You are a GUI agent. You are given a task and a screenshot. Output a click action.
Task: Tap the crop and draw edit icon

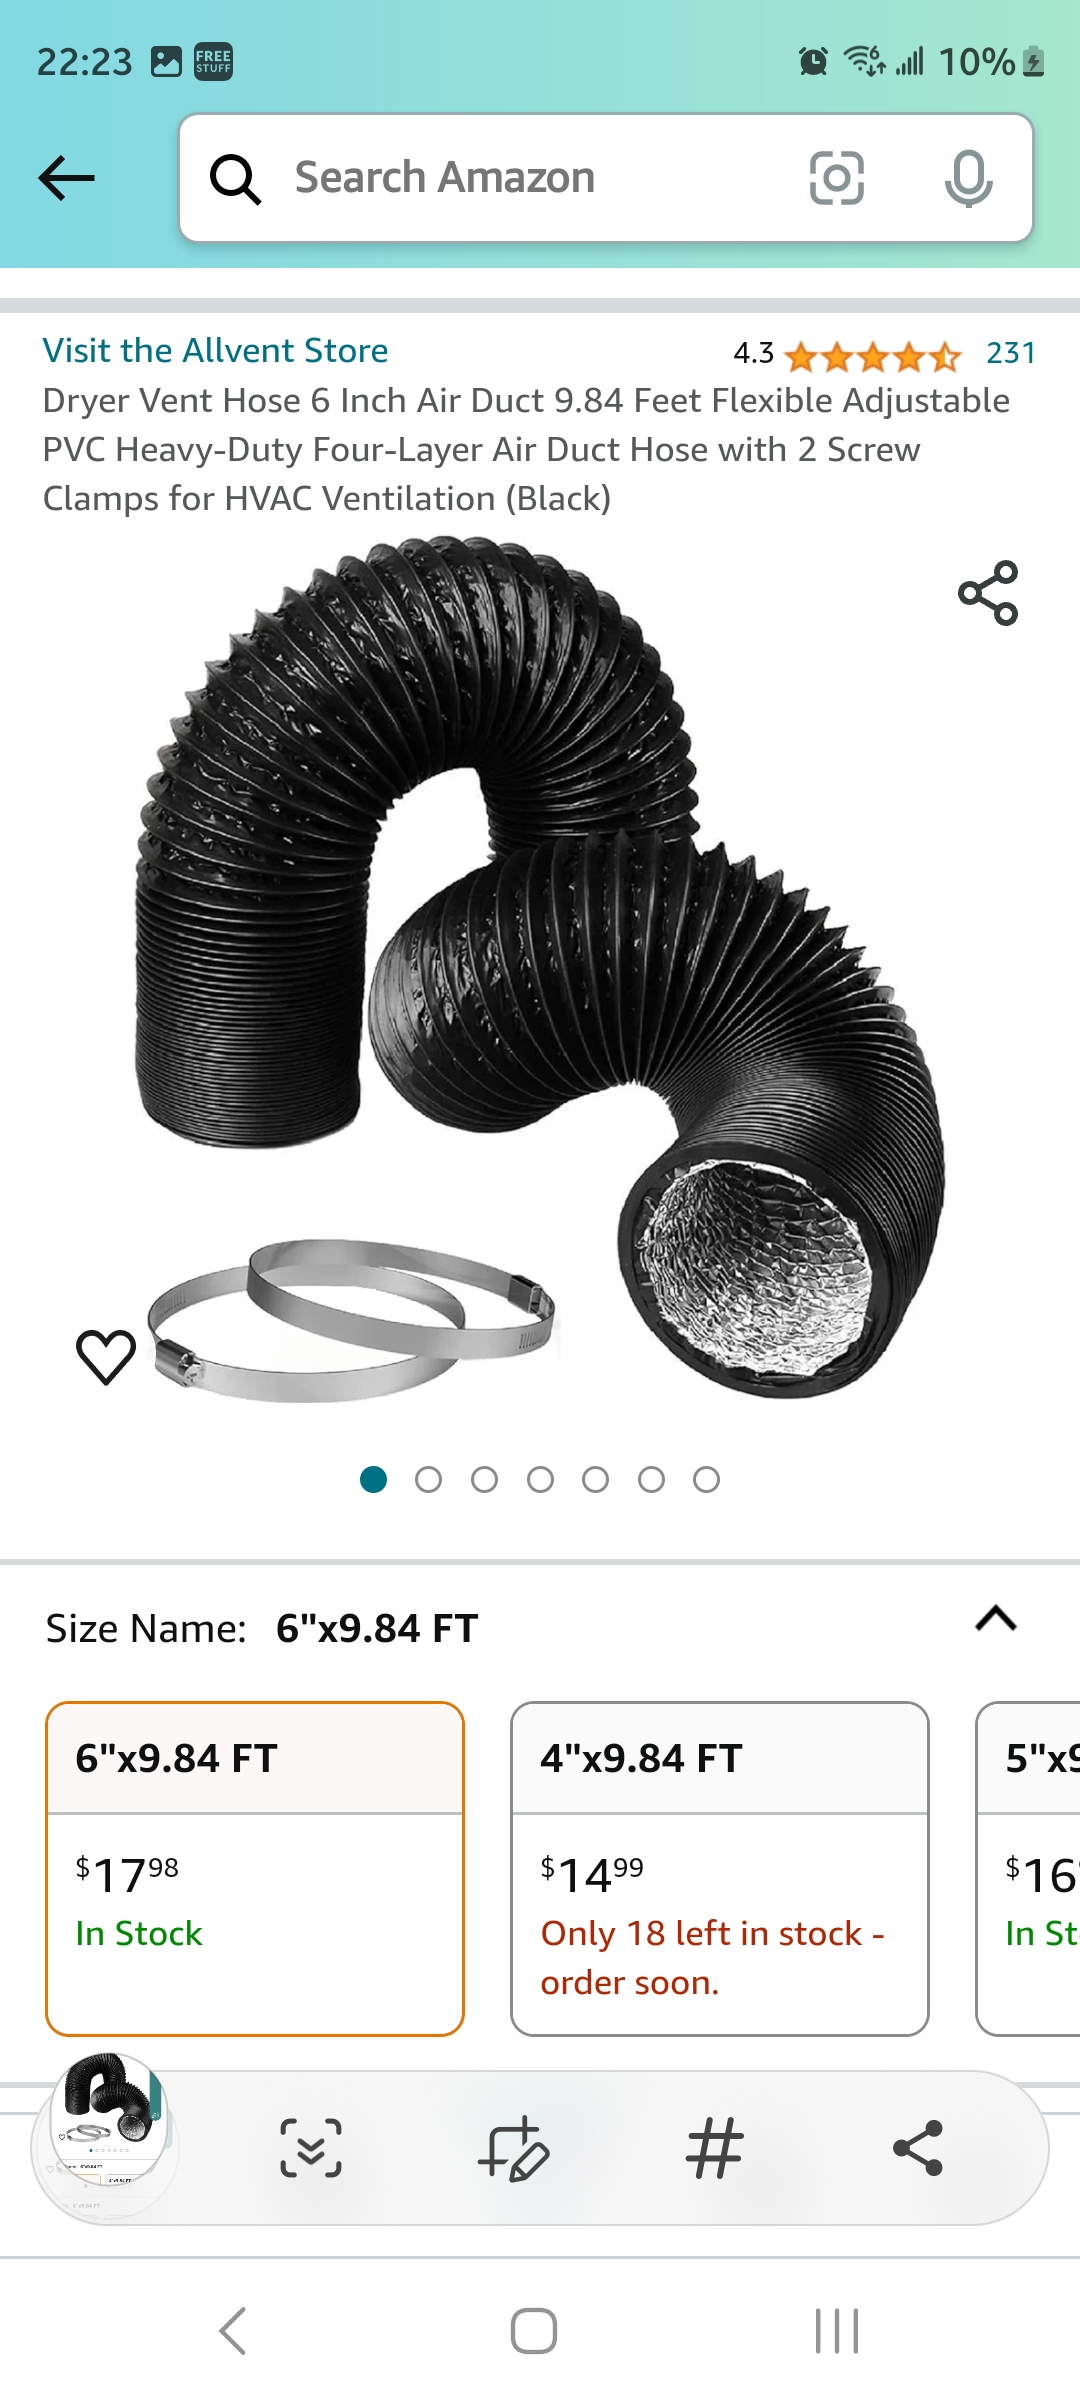pos(513,2148)
